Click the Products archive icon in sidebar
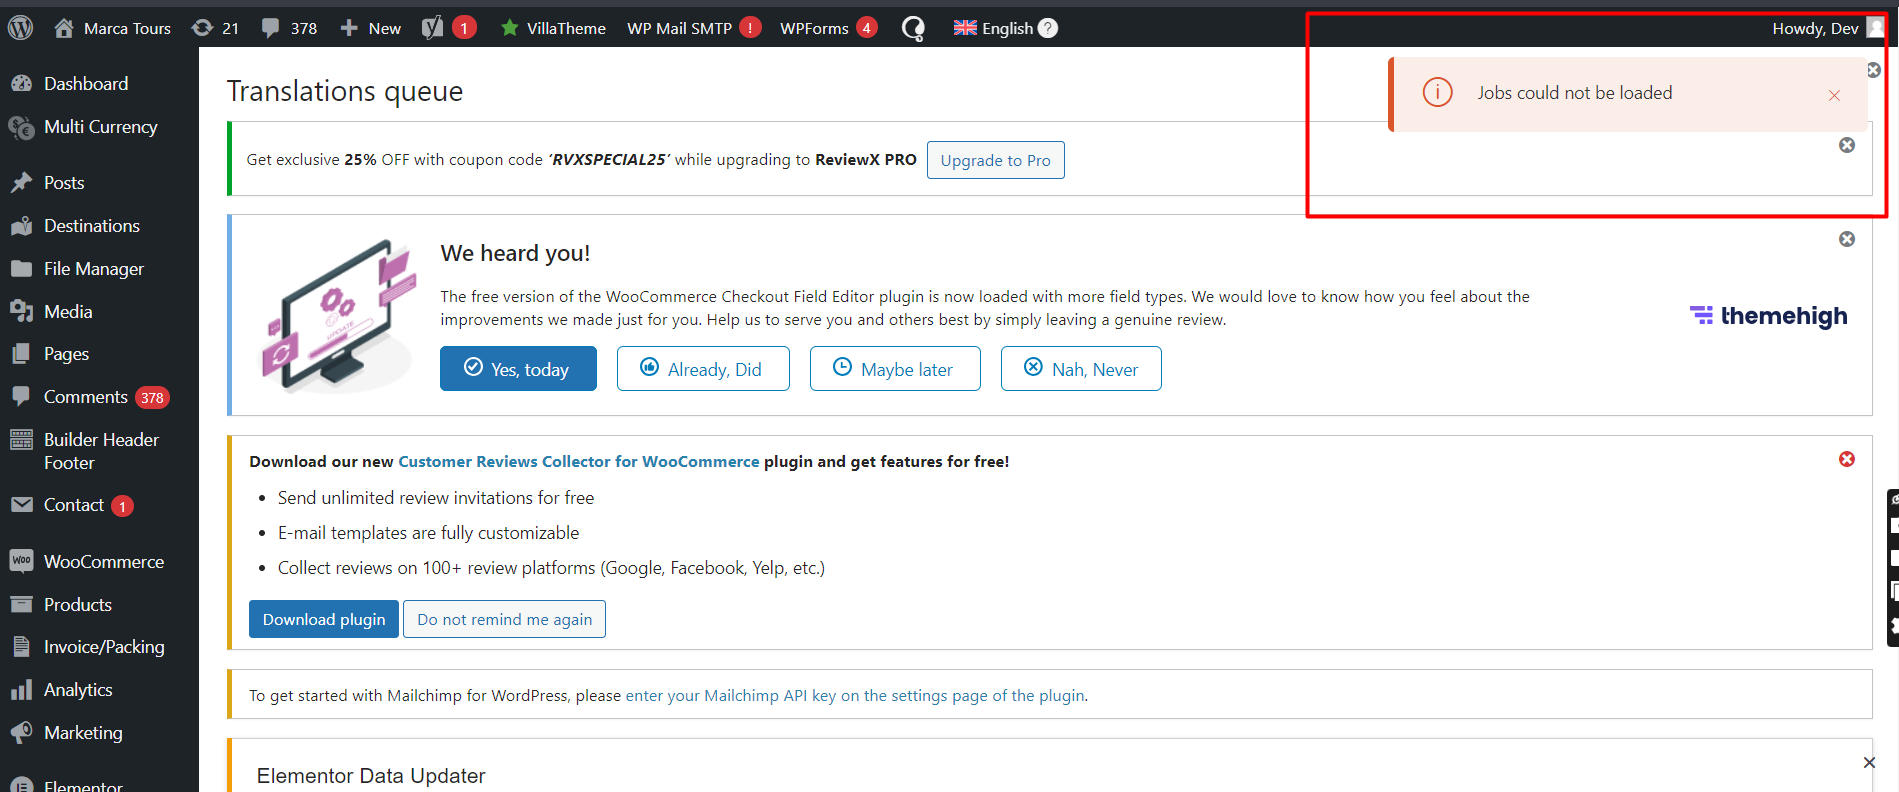The width and height of the screenshot is (1899, 792). coord(21,605)
